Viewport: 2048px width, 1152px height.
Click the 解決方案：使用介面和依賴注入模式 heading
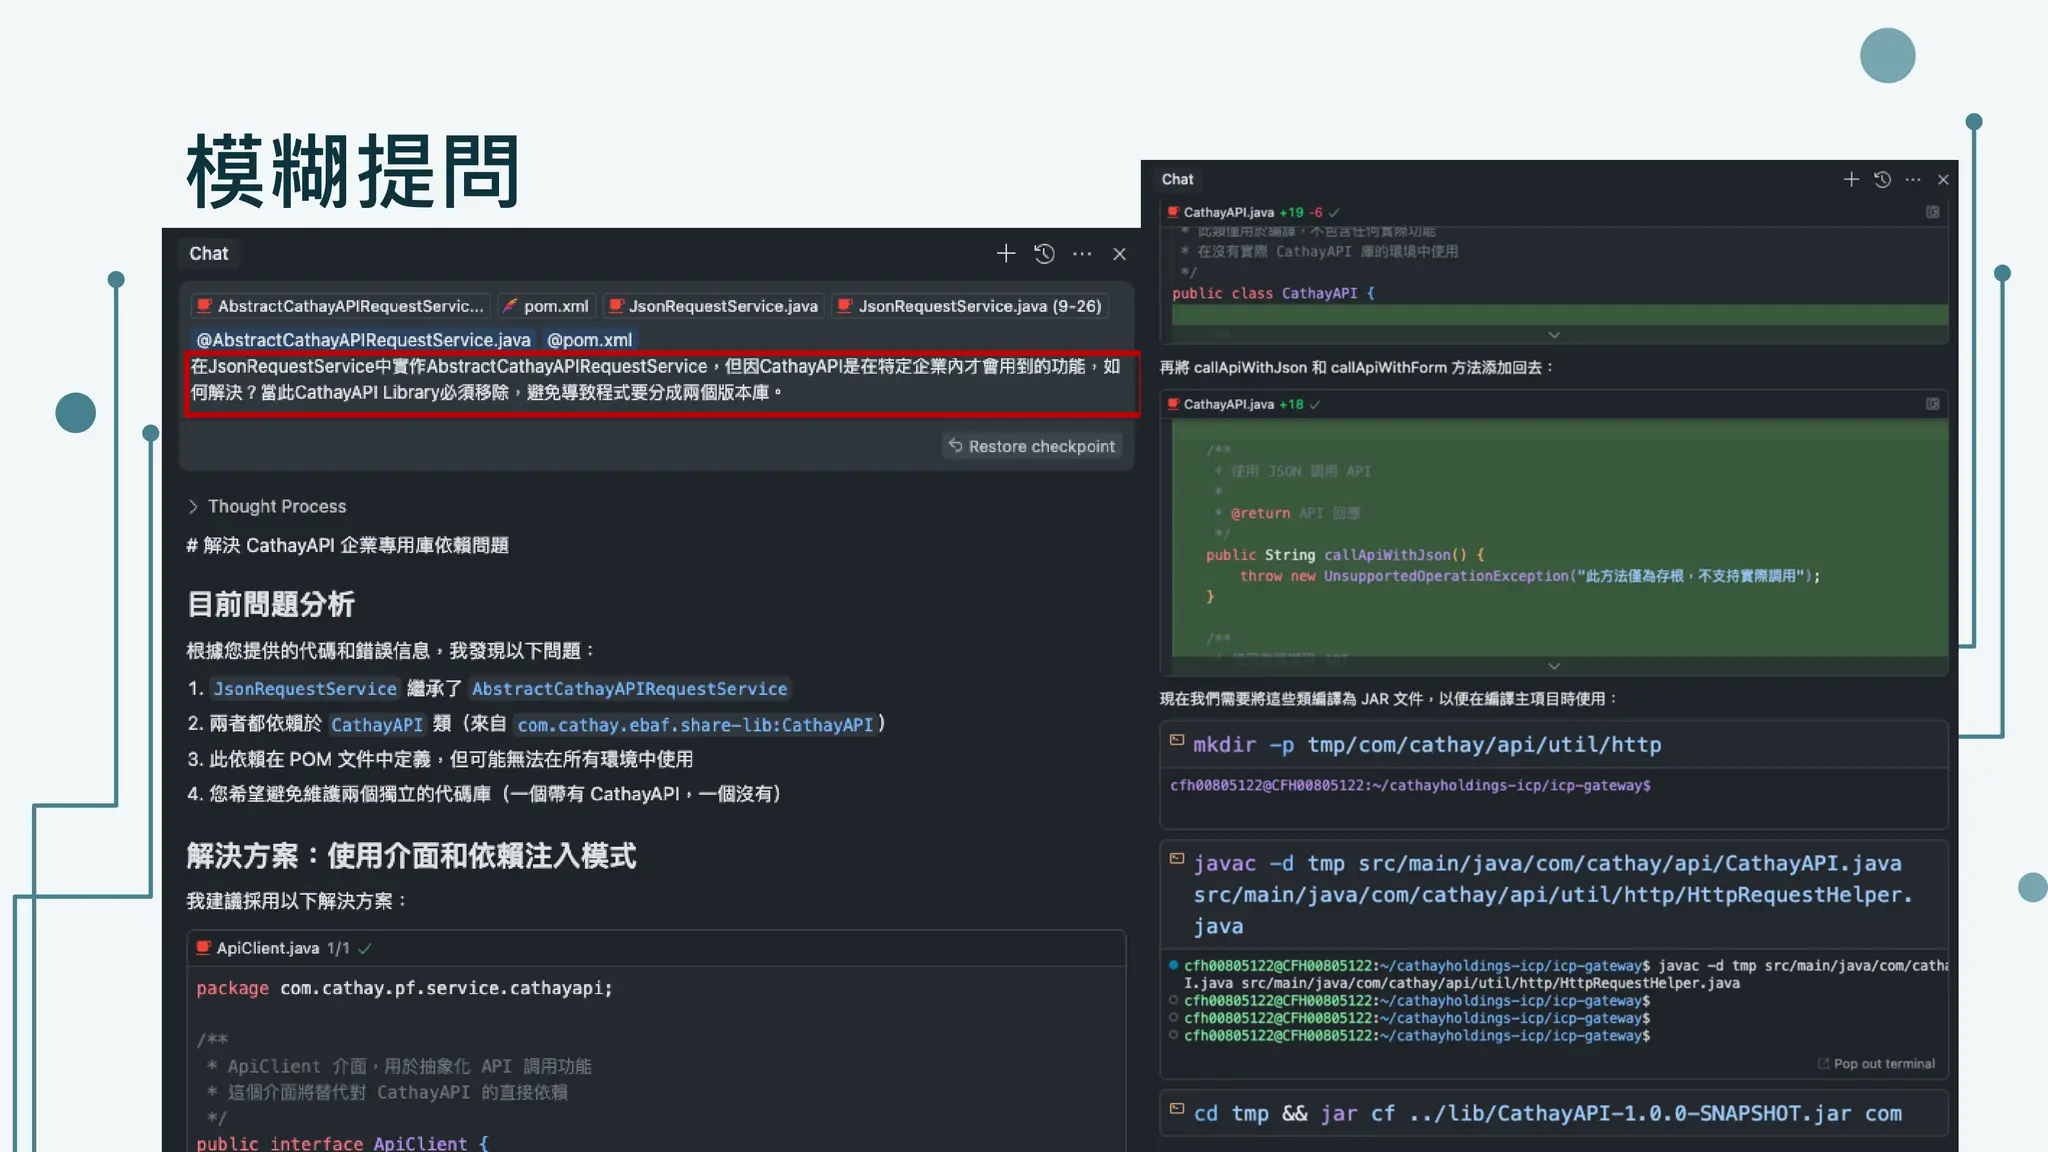pos(411,856)
